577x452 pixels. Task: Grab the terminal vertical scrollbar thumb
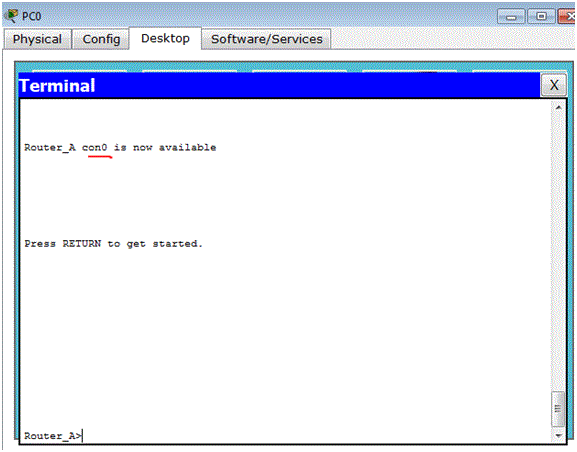[558, 409]
